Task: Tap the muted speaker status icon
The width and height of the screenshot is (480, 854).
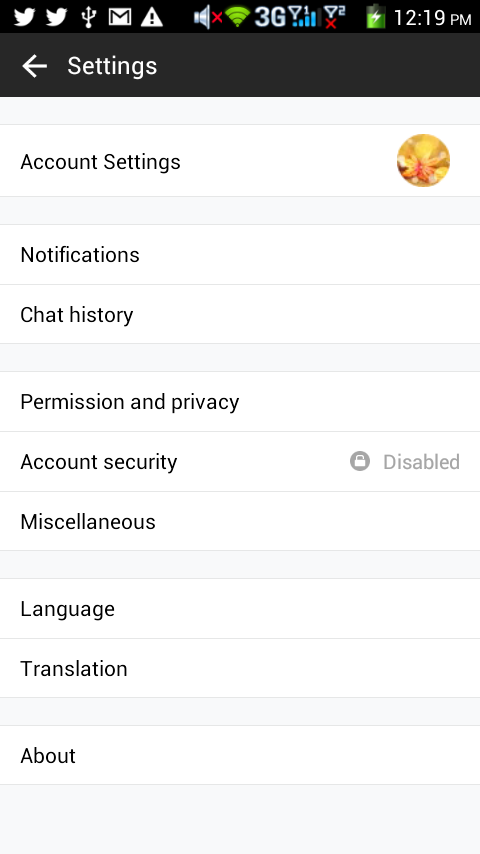Action: (x=208, y=17)
